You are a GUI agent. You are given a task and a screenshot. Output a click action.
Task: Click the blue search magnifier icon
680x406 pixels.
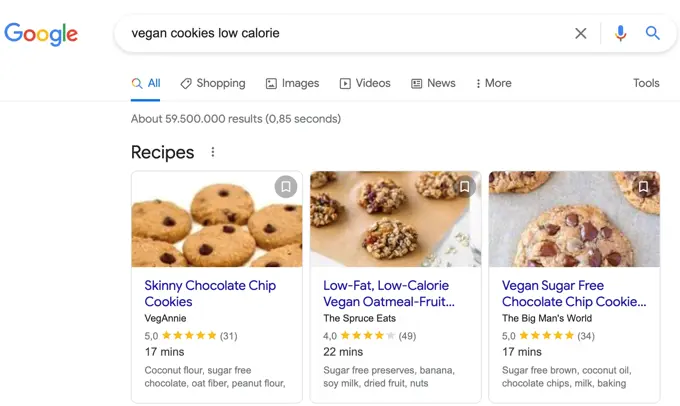[652, 33]
